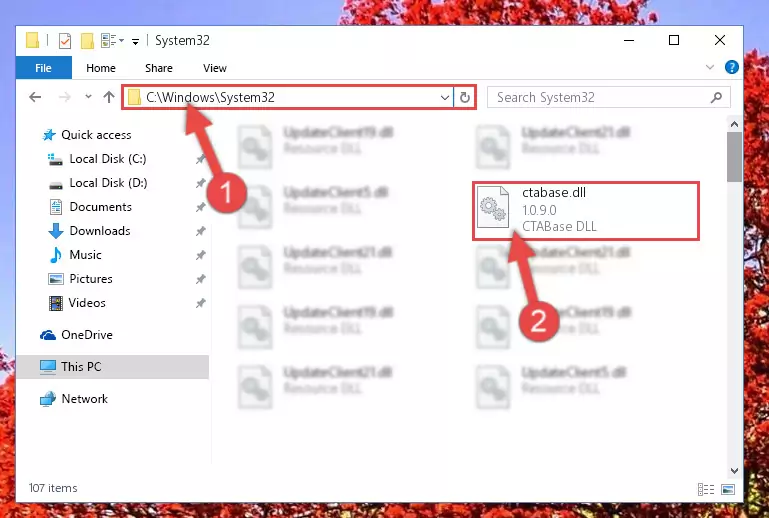The height and width of the screenshot is (518, 769).
Task: Click the vertical scrollbar thumb
Action: click(x=734, y=157)
